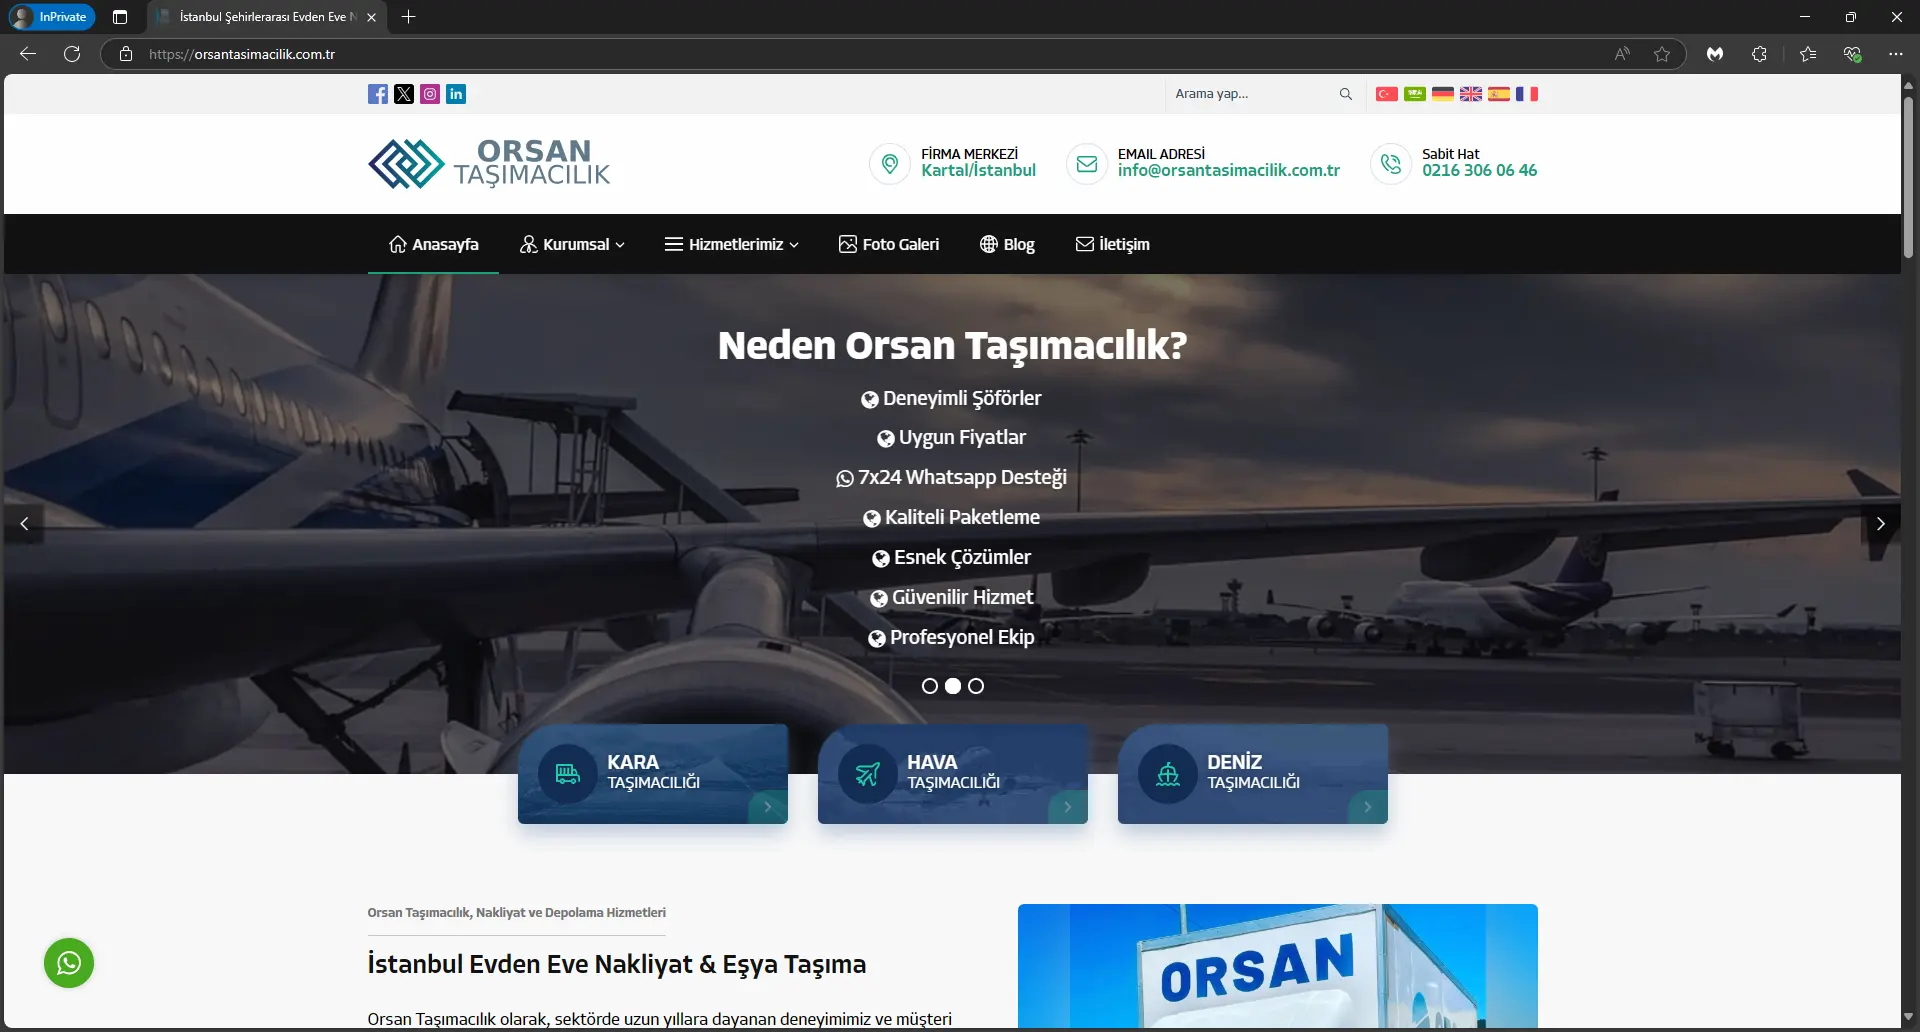Select the third slider dot indicator

coord(976,686)
